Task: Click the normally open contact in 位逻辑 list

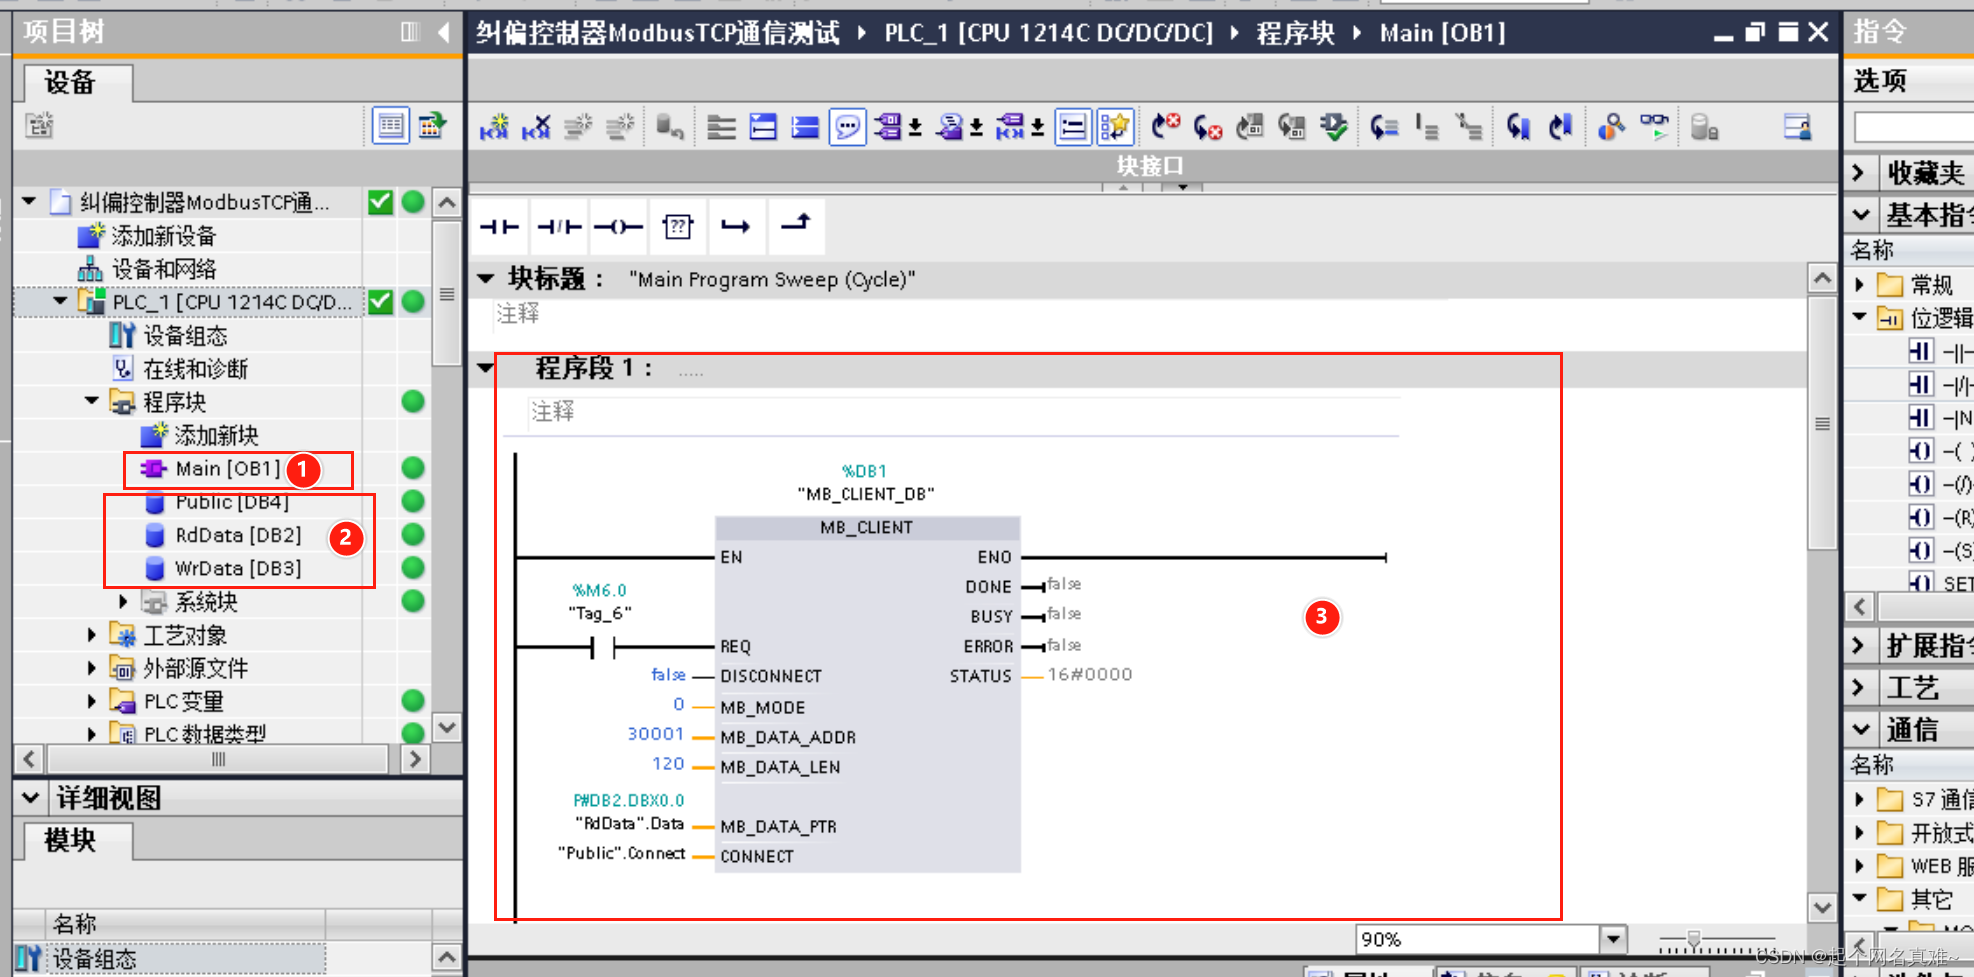Action: 1921,352
